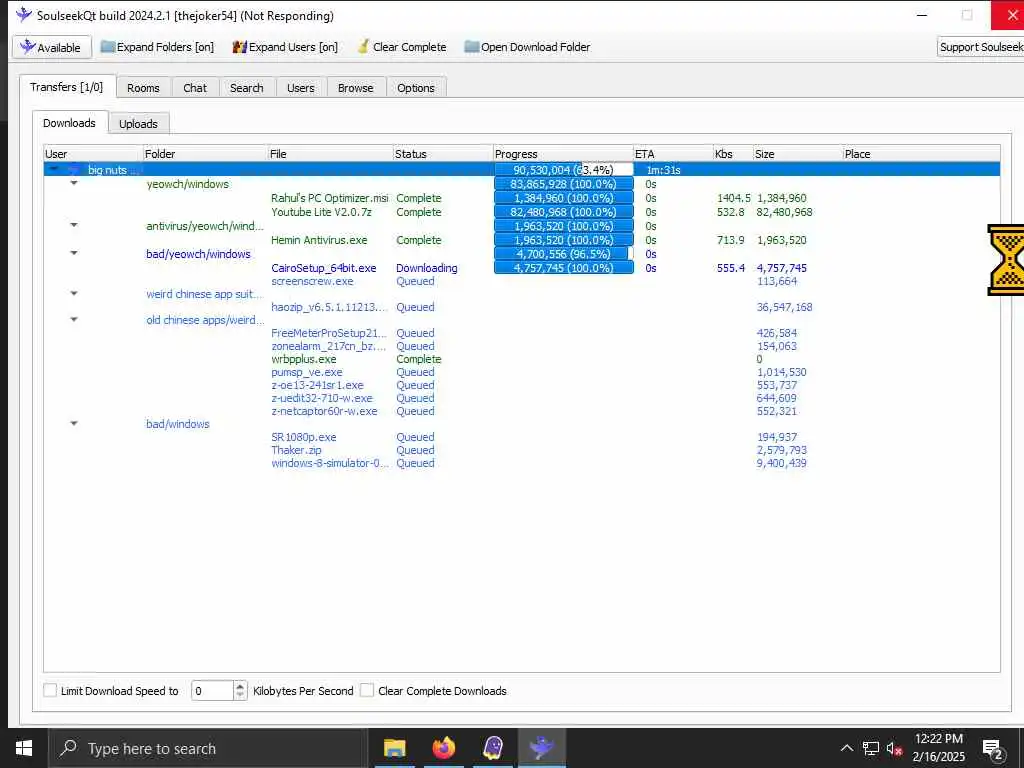Collapse the old chinese apps/weird... folder
The image size is (1024, 768).
point(74,320)
